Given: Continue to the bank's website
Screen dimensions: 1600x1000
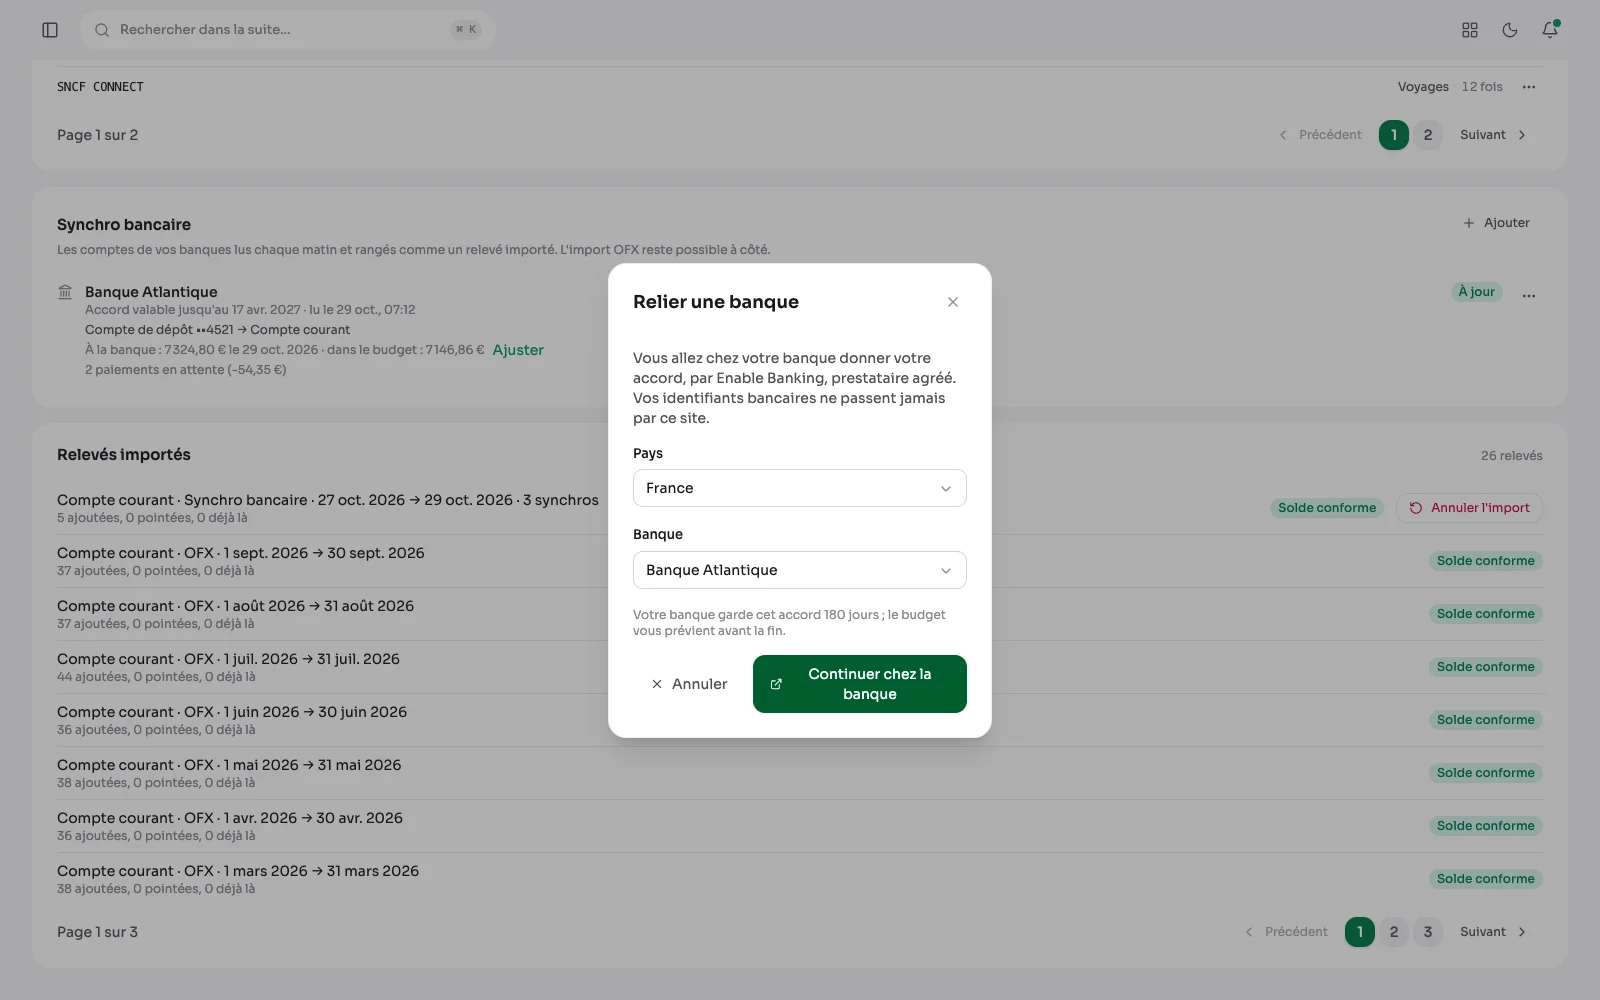Looking at the screenshot, I should tap(860, 684).
